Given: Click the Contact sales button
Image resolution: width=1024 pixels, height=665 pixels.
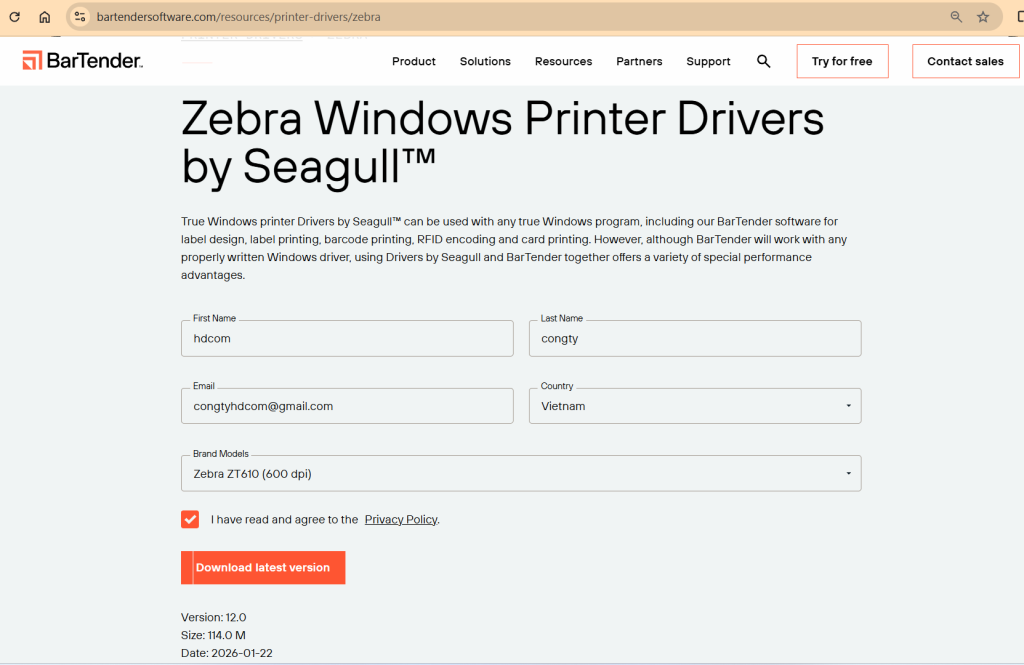Looking at the screenshot, I should [965, 61].
